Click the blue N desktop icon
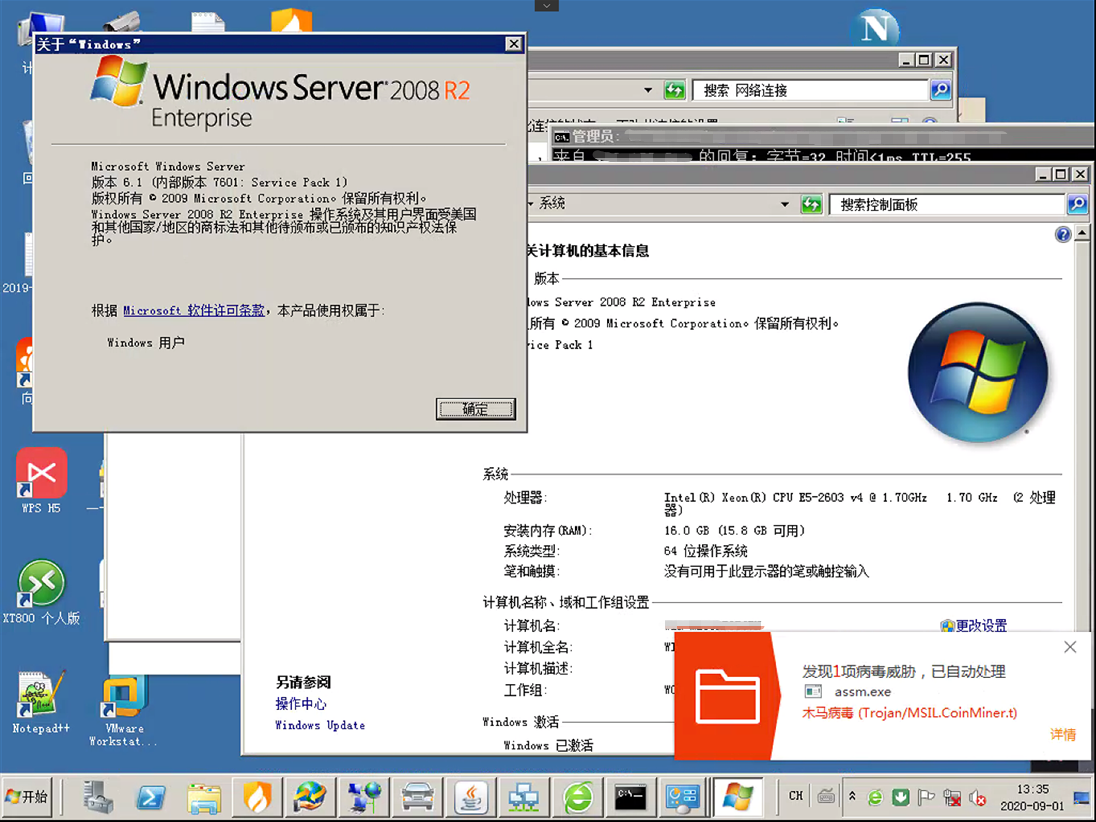The width and height of the screenshot is (1096, 822). click(874, 29)
